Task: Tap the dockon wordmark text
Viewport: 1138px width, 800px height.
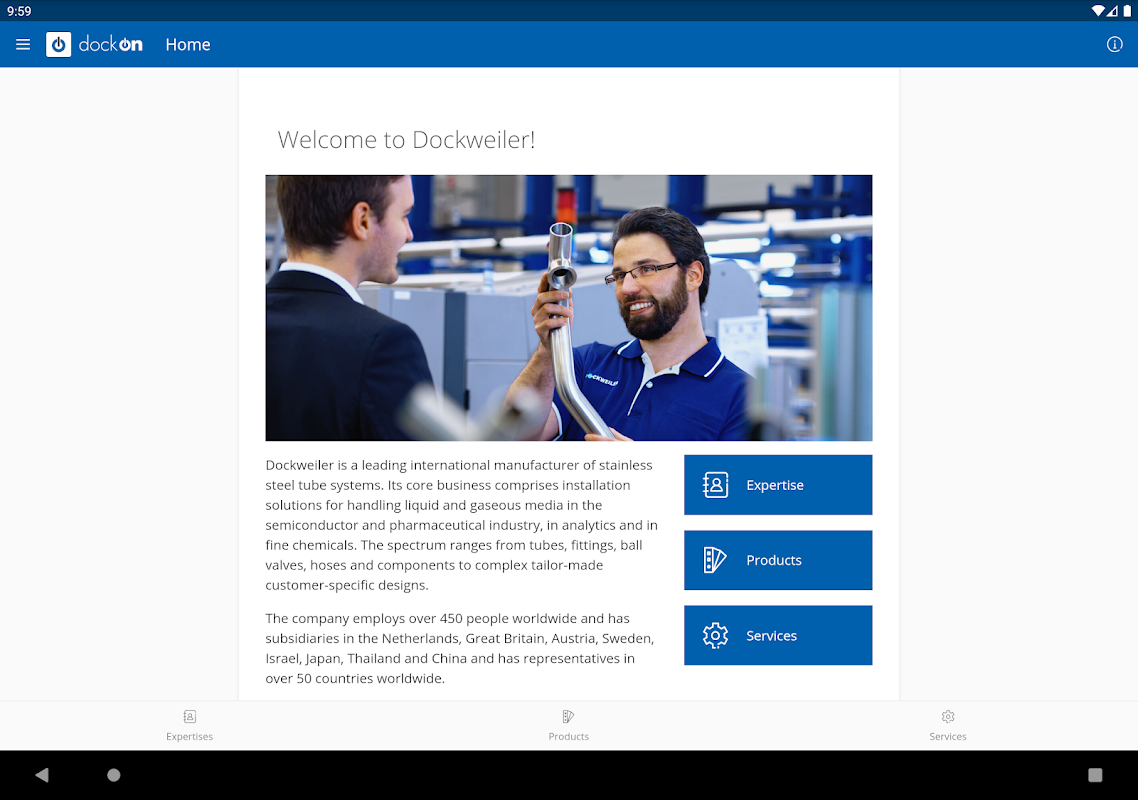Action: point(110,44)
